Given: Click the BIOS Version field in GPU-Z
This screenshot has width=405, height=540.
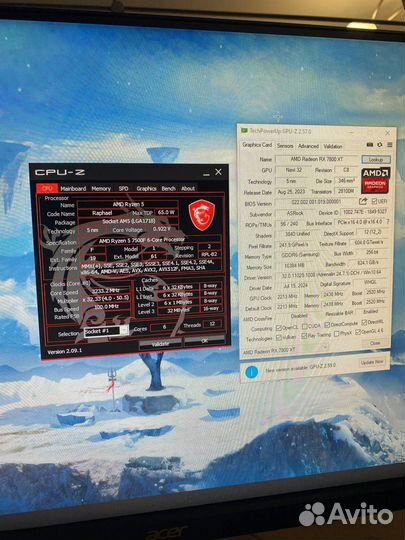Looking at the screenshot, I should 316,202.
